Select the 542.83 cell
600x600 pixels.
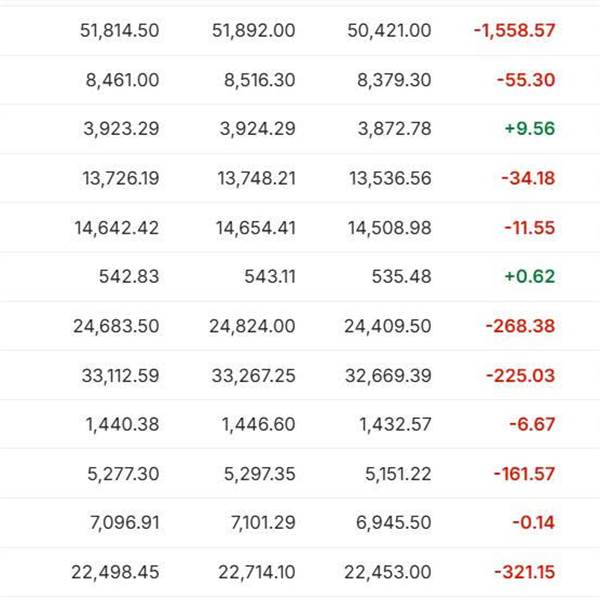(131, 276)
